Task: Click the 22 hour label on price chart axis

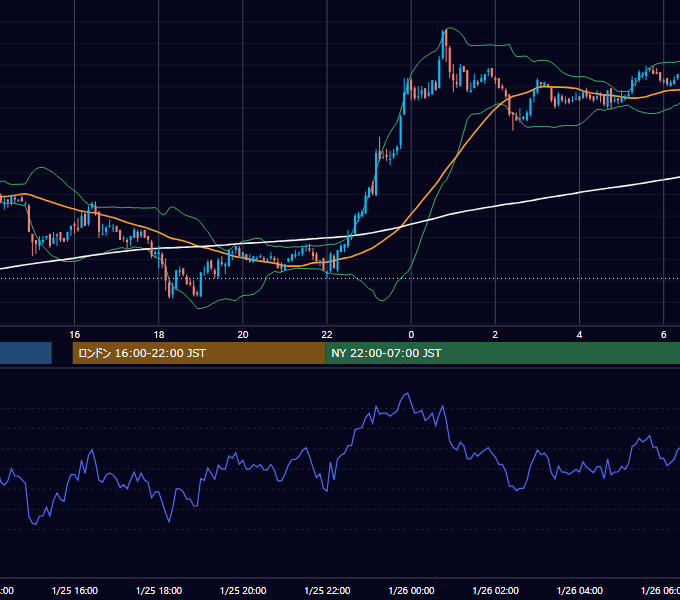Action: coord(327,335)
